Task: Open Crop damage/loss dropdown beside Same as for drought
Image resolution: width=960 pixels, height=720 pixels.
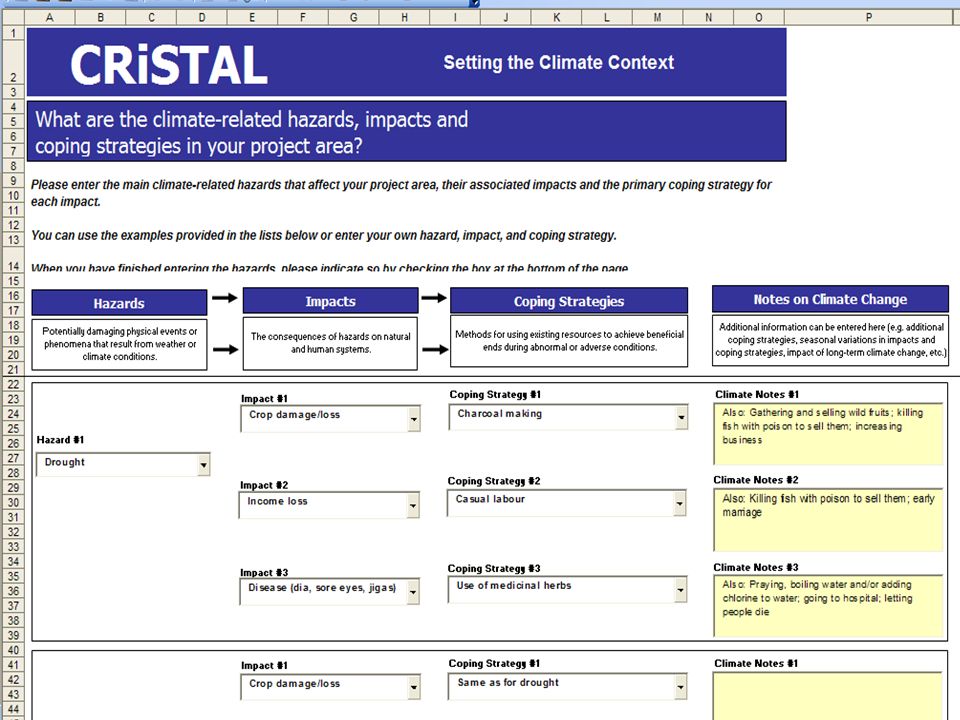Action: click(x=414, y=688)
